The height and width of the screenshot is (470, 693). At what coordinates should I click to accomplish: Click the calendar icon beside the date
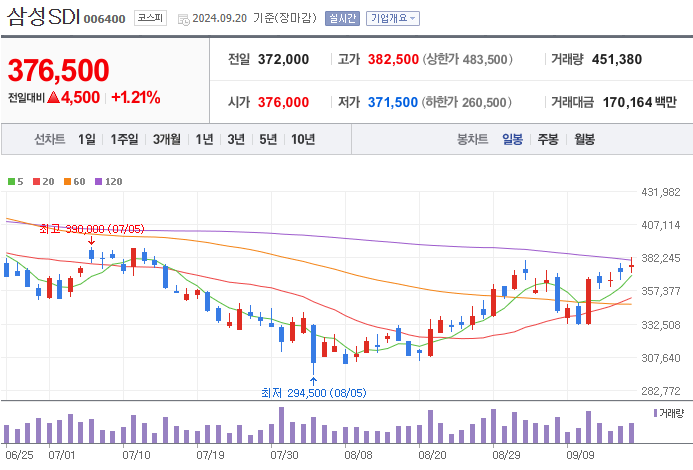[183, 19]
